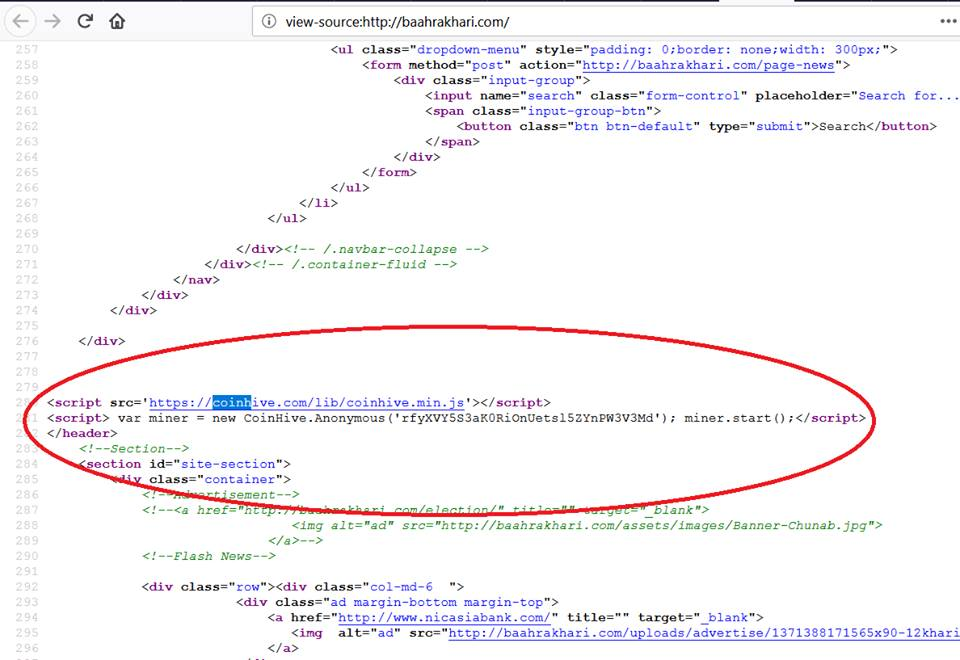Select the 'dropdown-menu' class value

pos(468,50)
